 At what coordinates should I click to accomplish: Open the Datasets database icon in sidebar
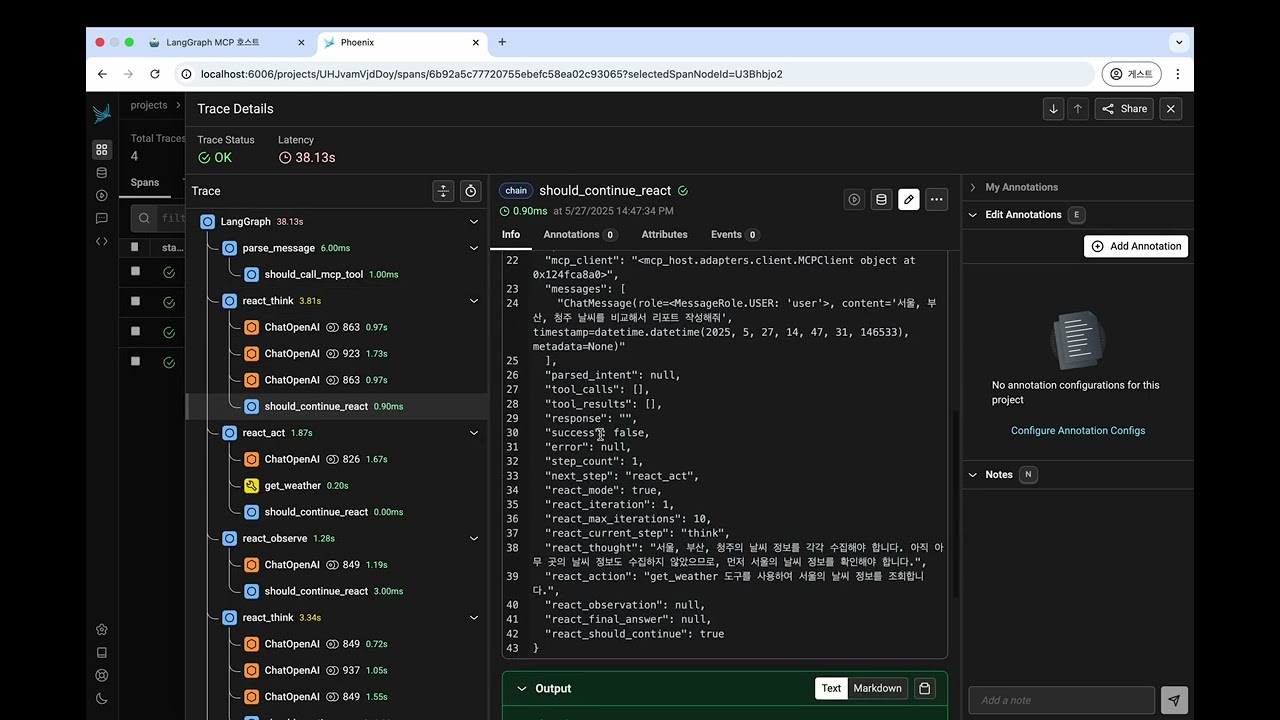pos(102,173)
